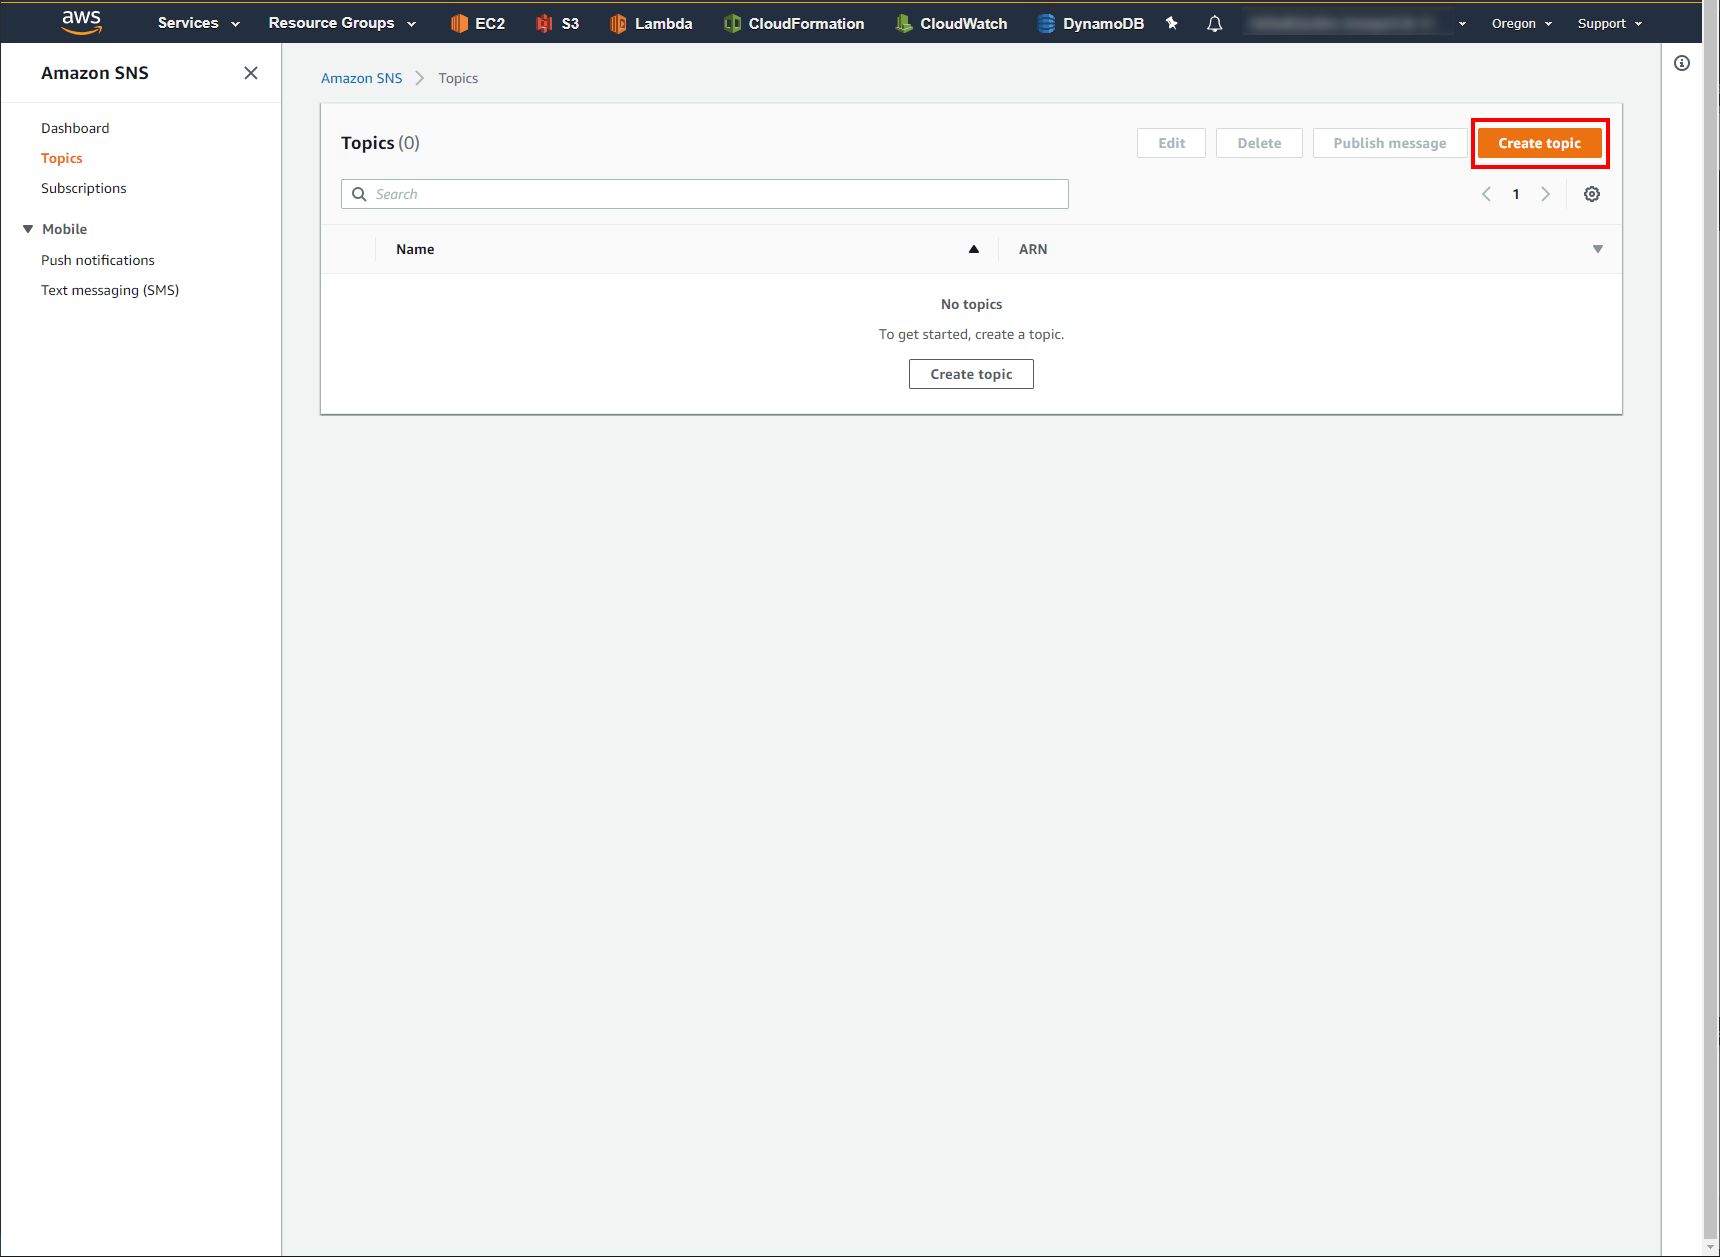The height and width of the screenshot is (1257, 1720).
Task: Change region from Oregon dropdown
Action: [x=1521, y=23]
